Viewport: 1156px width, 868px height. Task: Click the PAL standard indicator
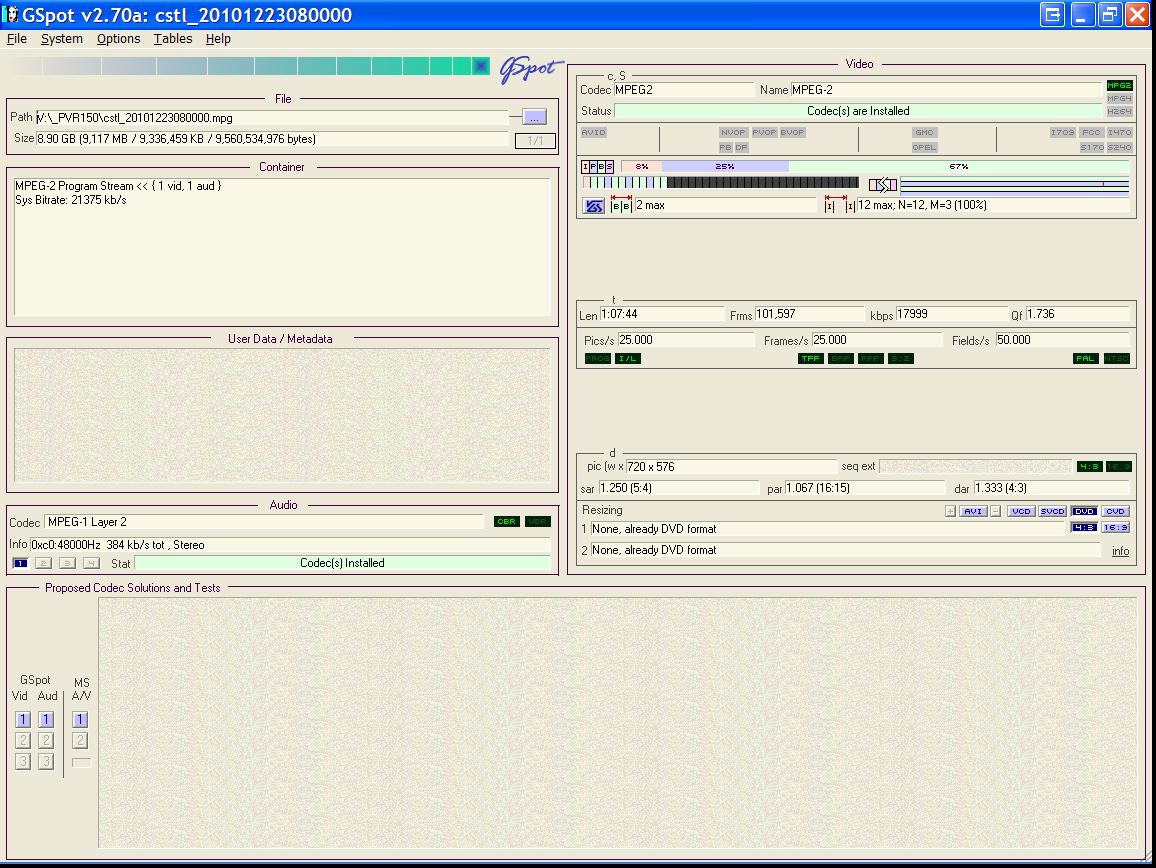(x=1085, y=359)
